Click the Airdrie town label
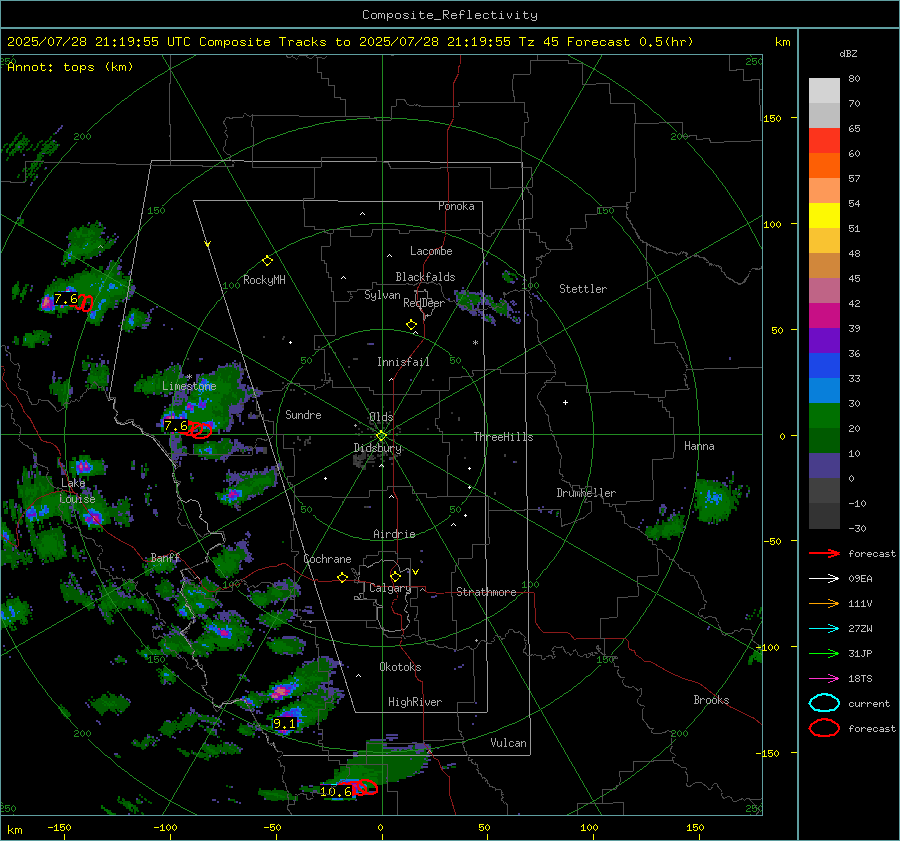The width and height of the screenshot is (900, 841). coord(394,534)
